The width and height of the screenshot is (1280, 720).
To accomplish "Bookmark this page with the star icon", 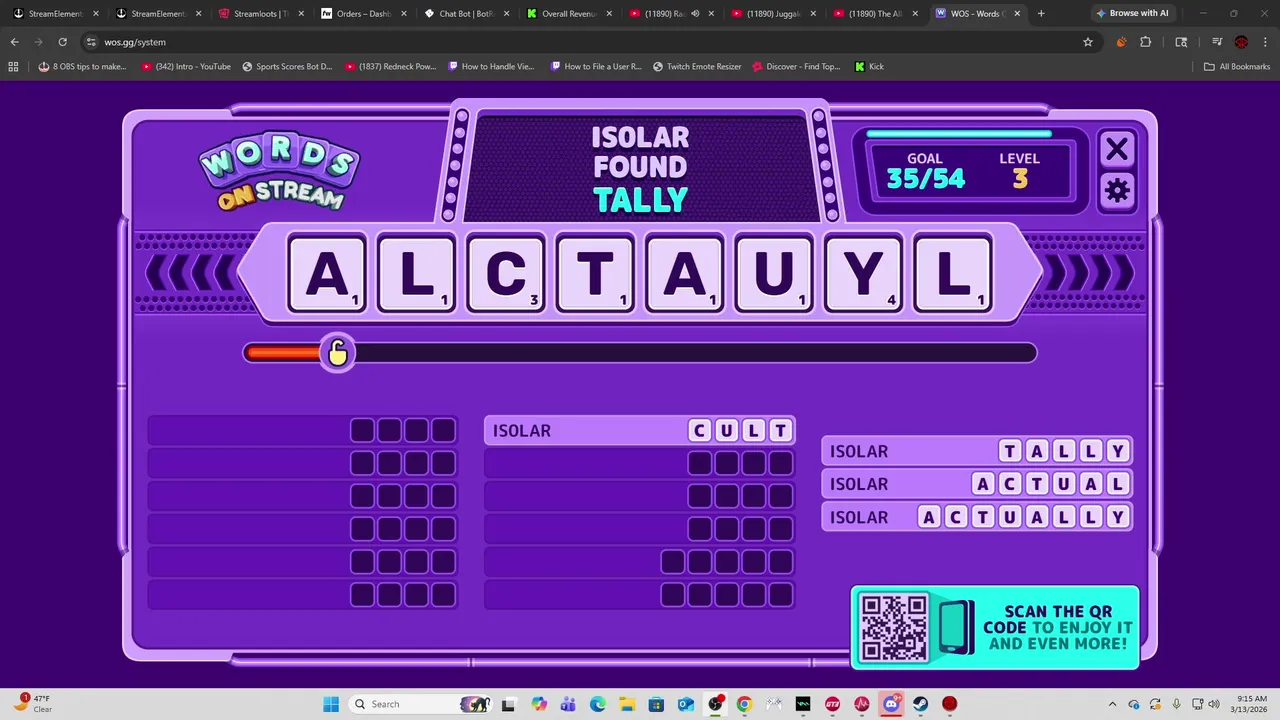I will pyautogui.click(x=1087, y=42).
